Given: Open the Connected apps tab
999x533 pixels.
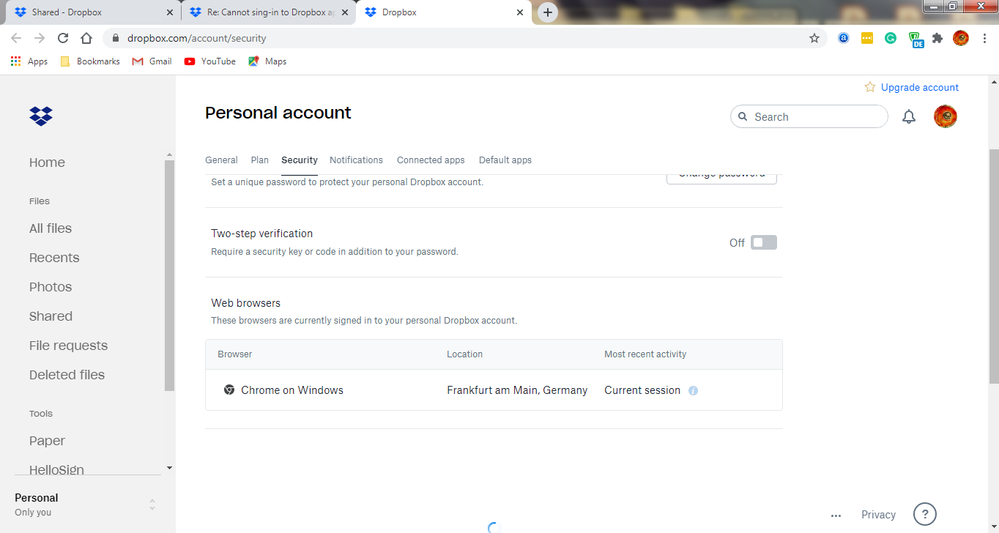Looking at the screenshot, I should [431, 160].
